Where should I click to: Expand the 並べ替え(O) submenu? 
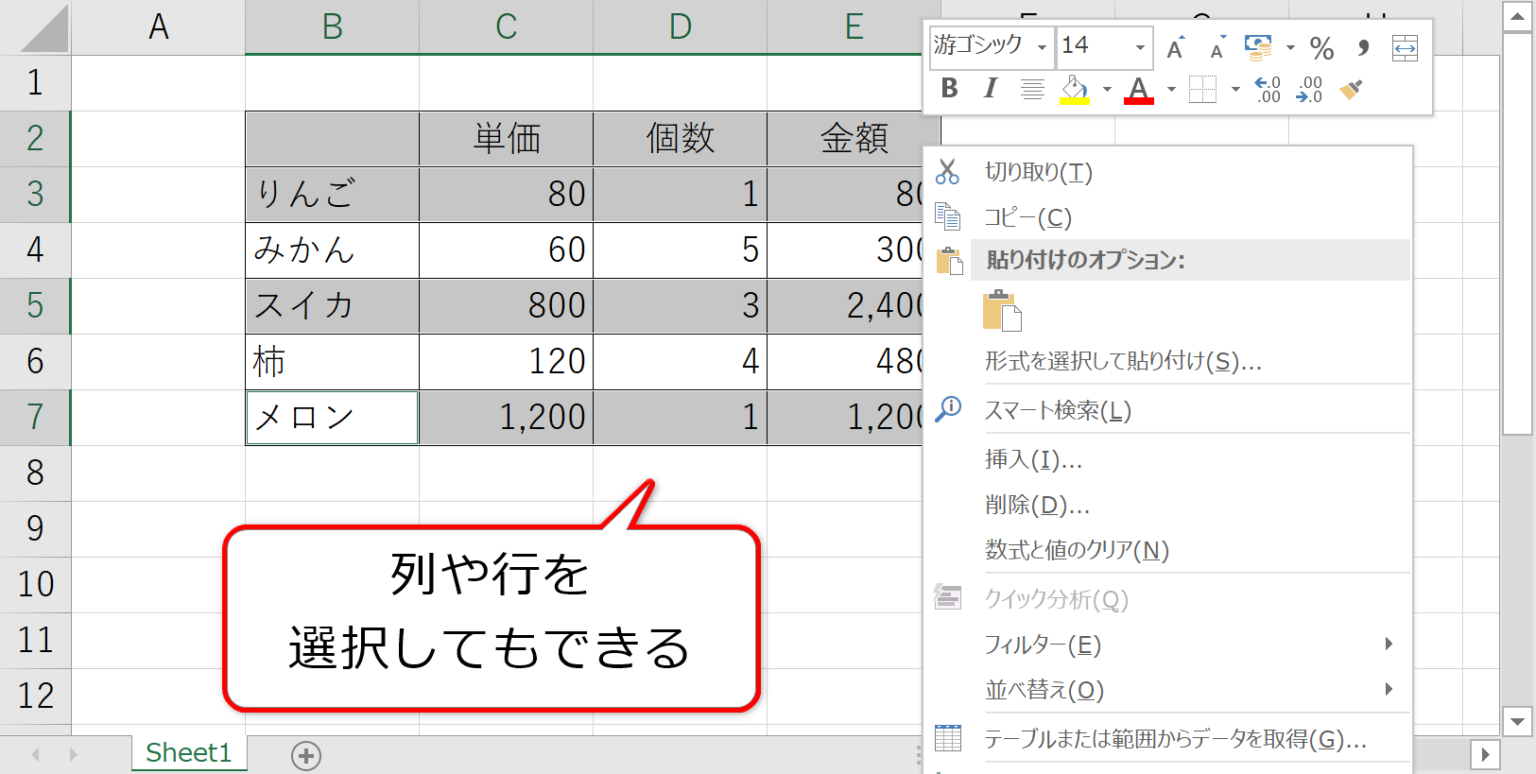coord(1167,690)
